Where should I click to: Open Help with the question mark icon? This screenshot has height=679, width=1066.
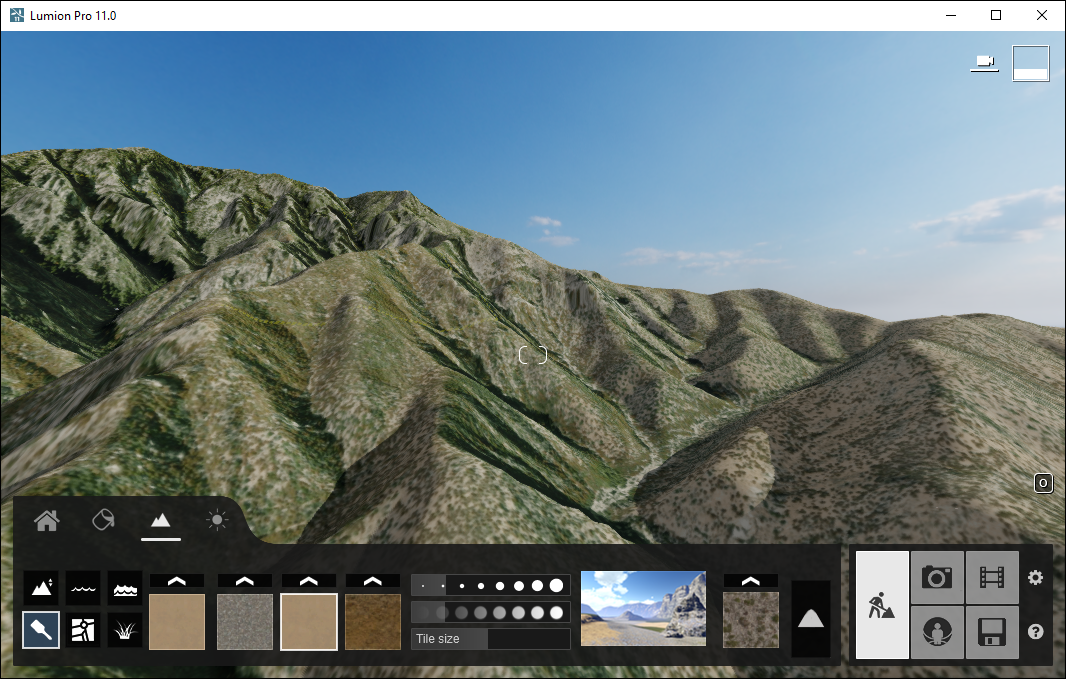[1035, 632]
